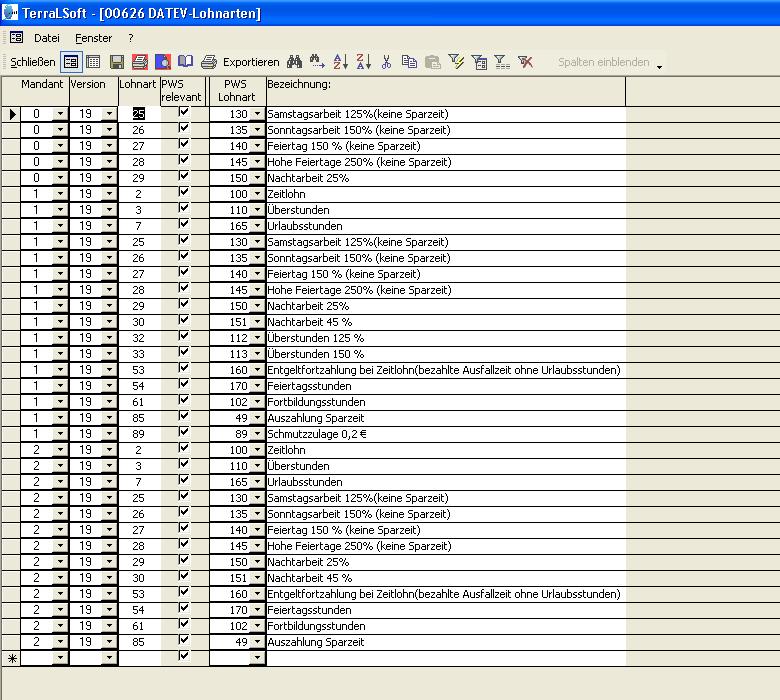This screenshot has width=780, height=700.
Task: Click the Bezeichnung column header
Action: (445, 91)
